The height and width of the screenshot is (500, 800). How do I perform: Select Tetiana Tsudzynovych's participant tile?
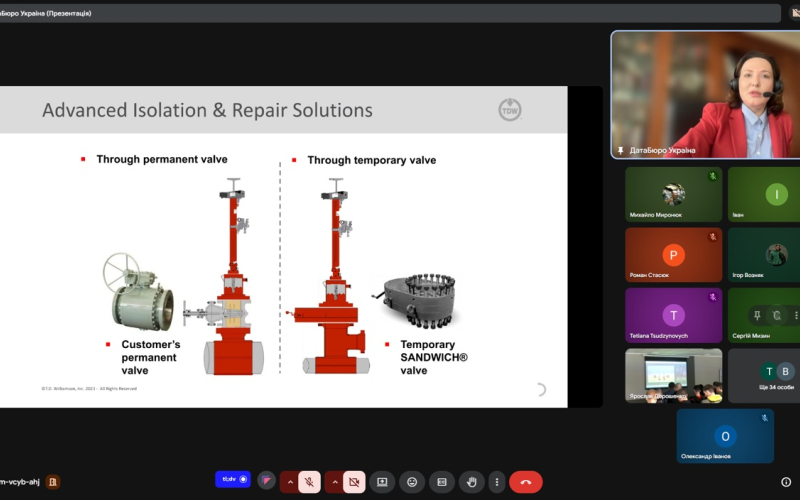(x=673, y=316)
